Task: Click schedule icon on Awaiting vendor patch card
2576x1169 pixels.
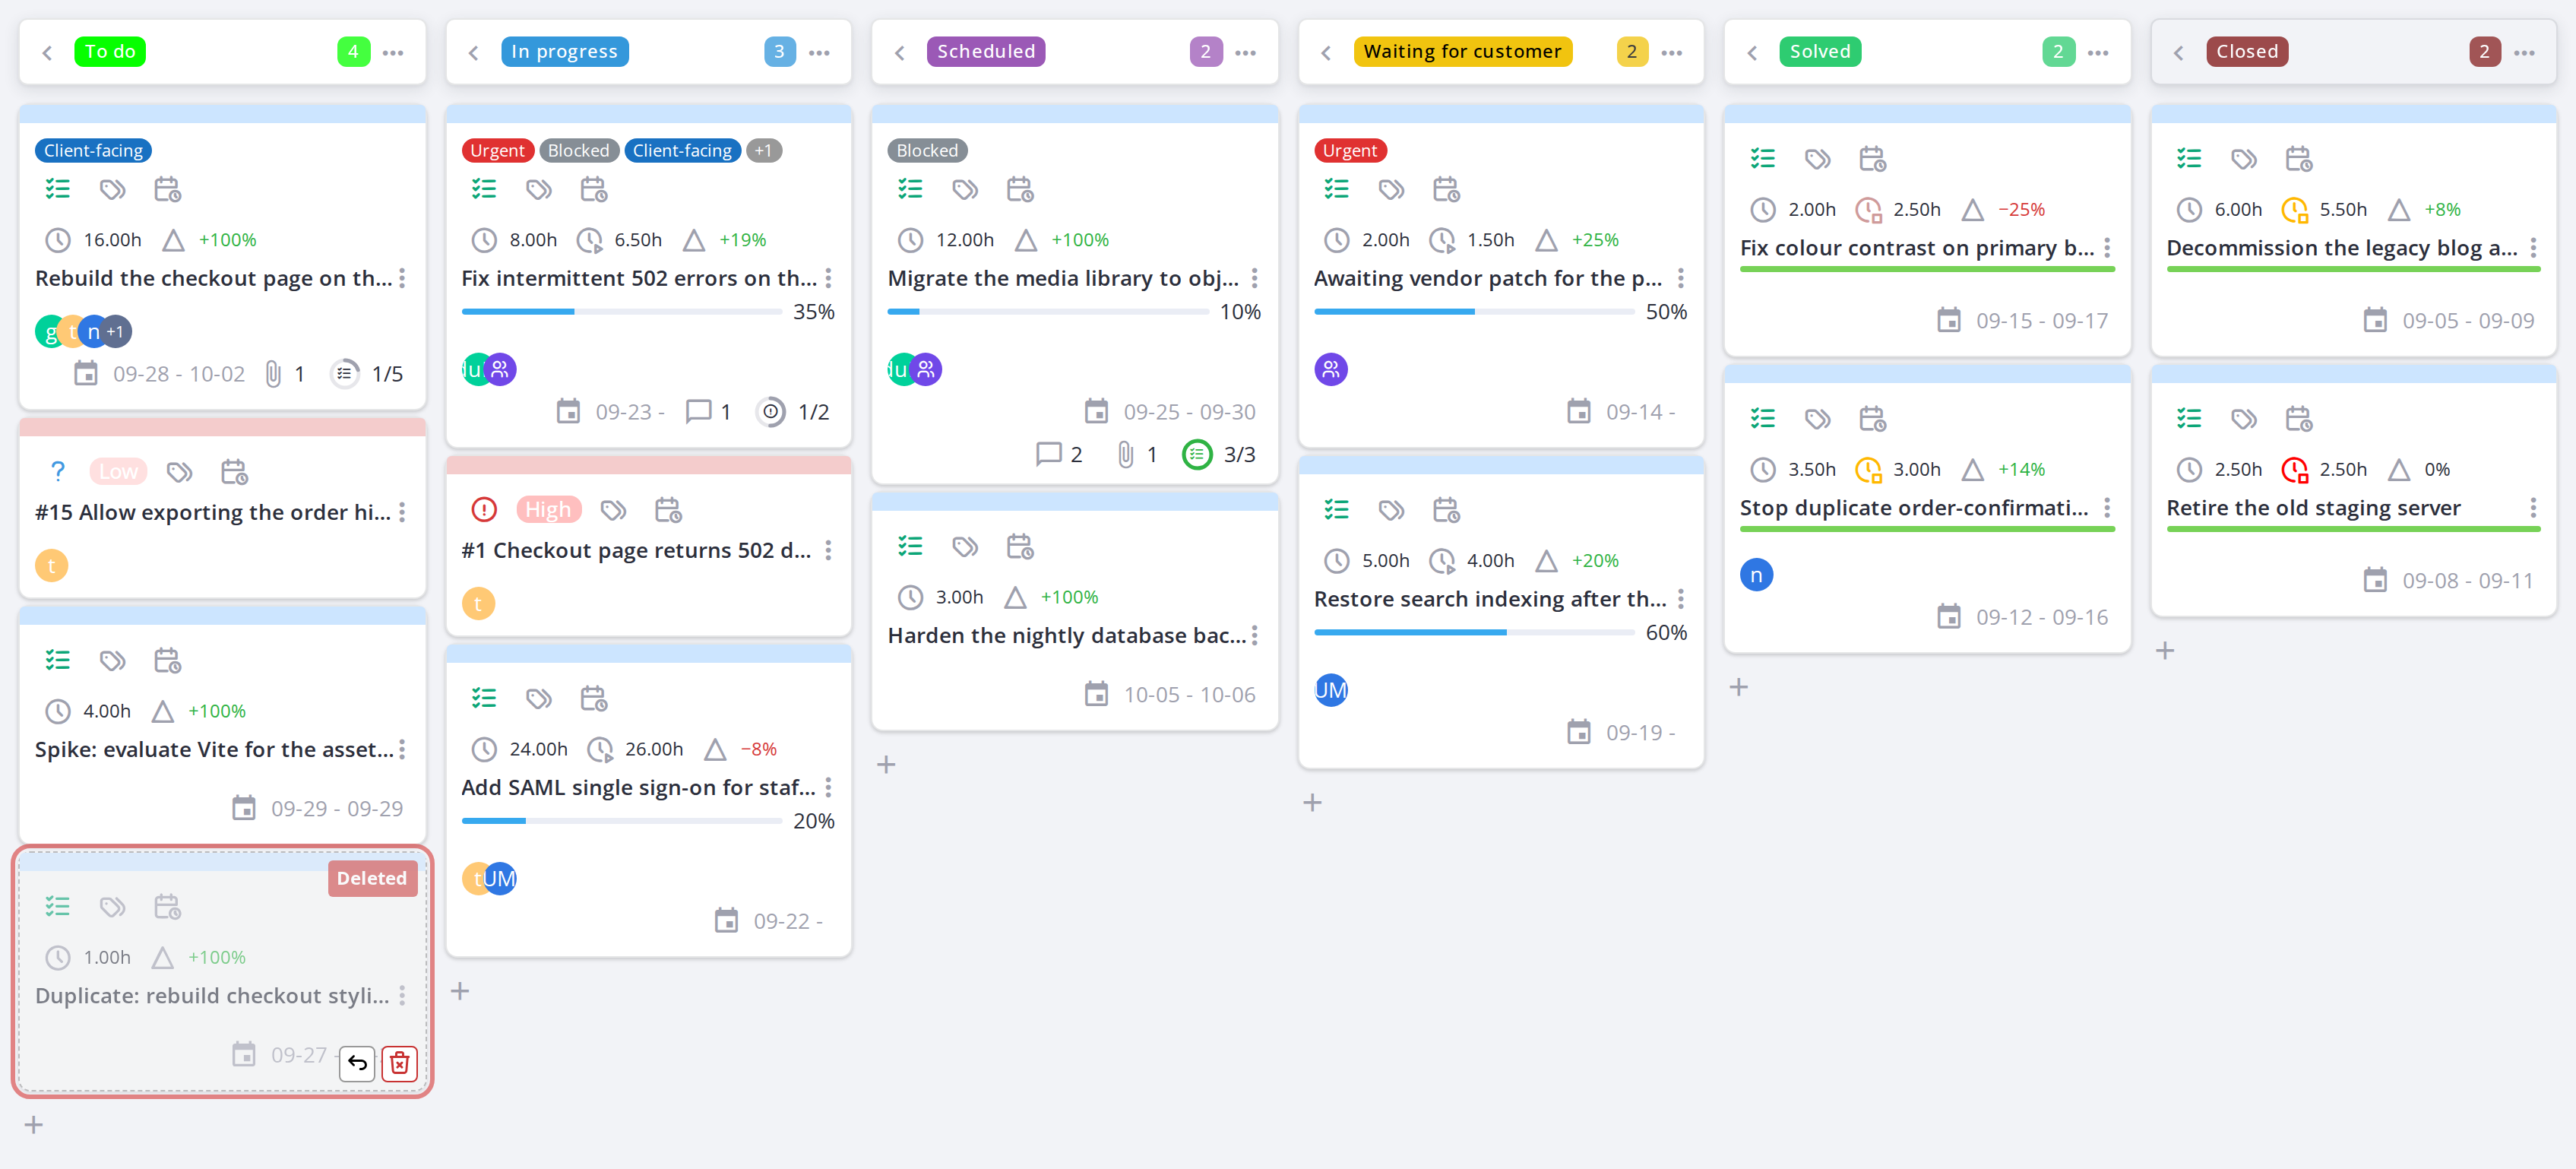Action: tap(1447, 189)
